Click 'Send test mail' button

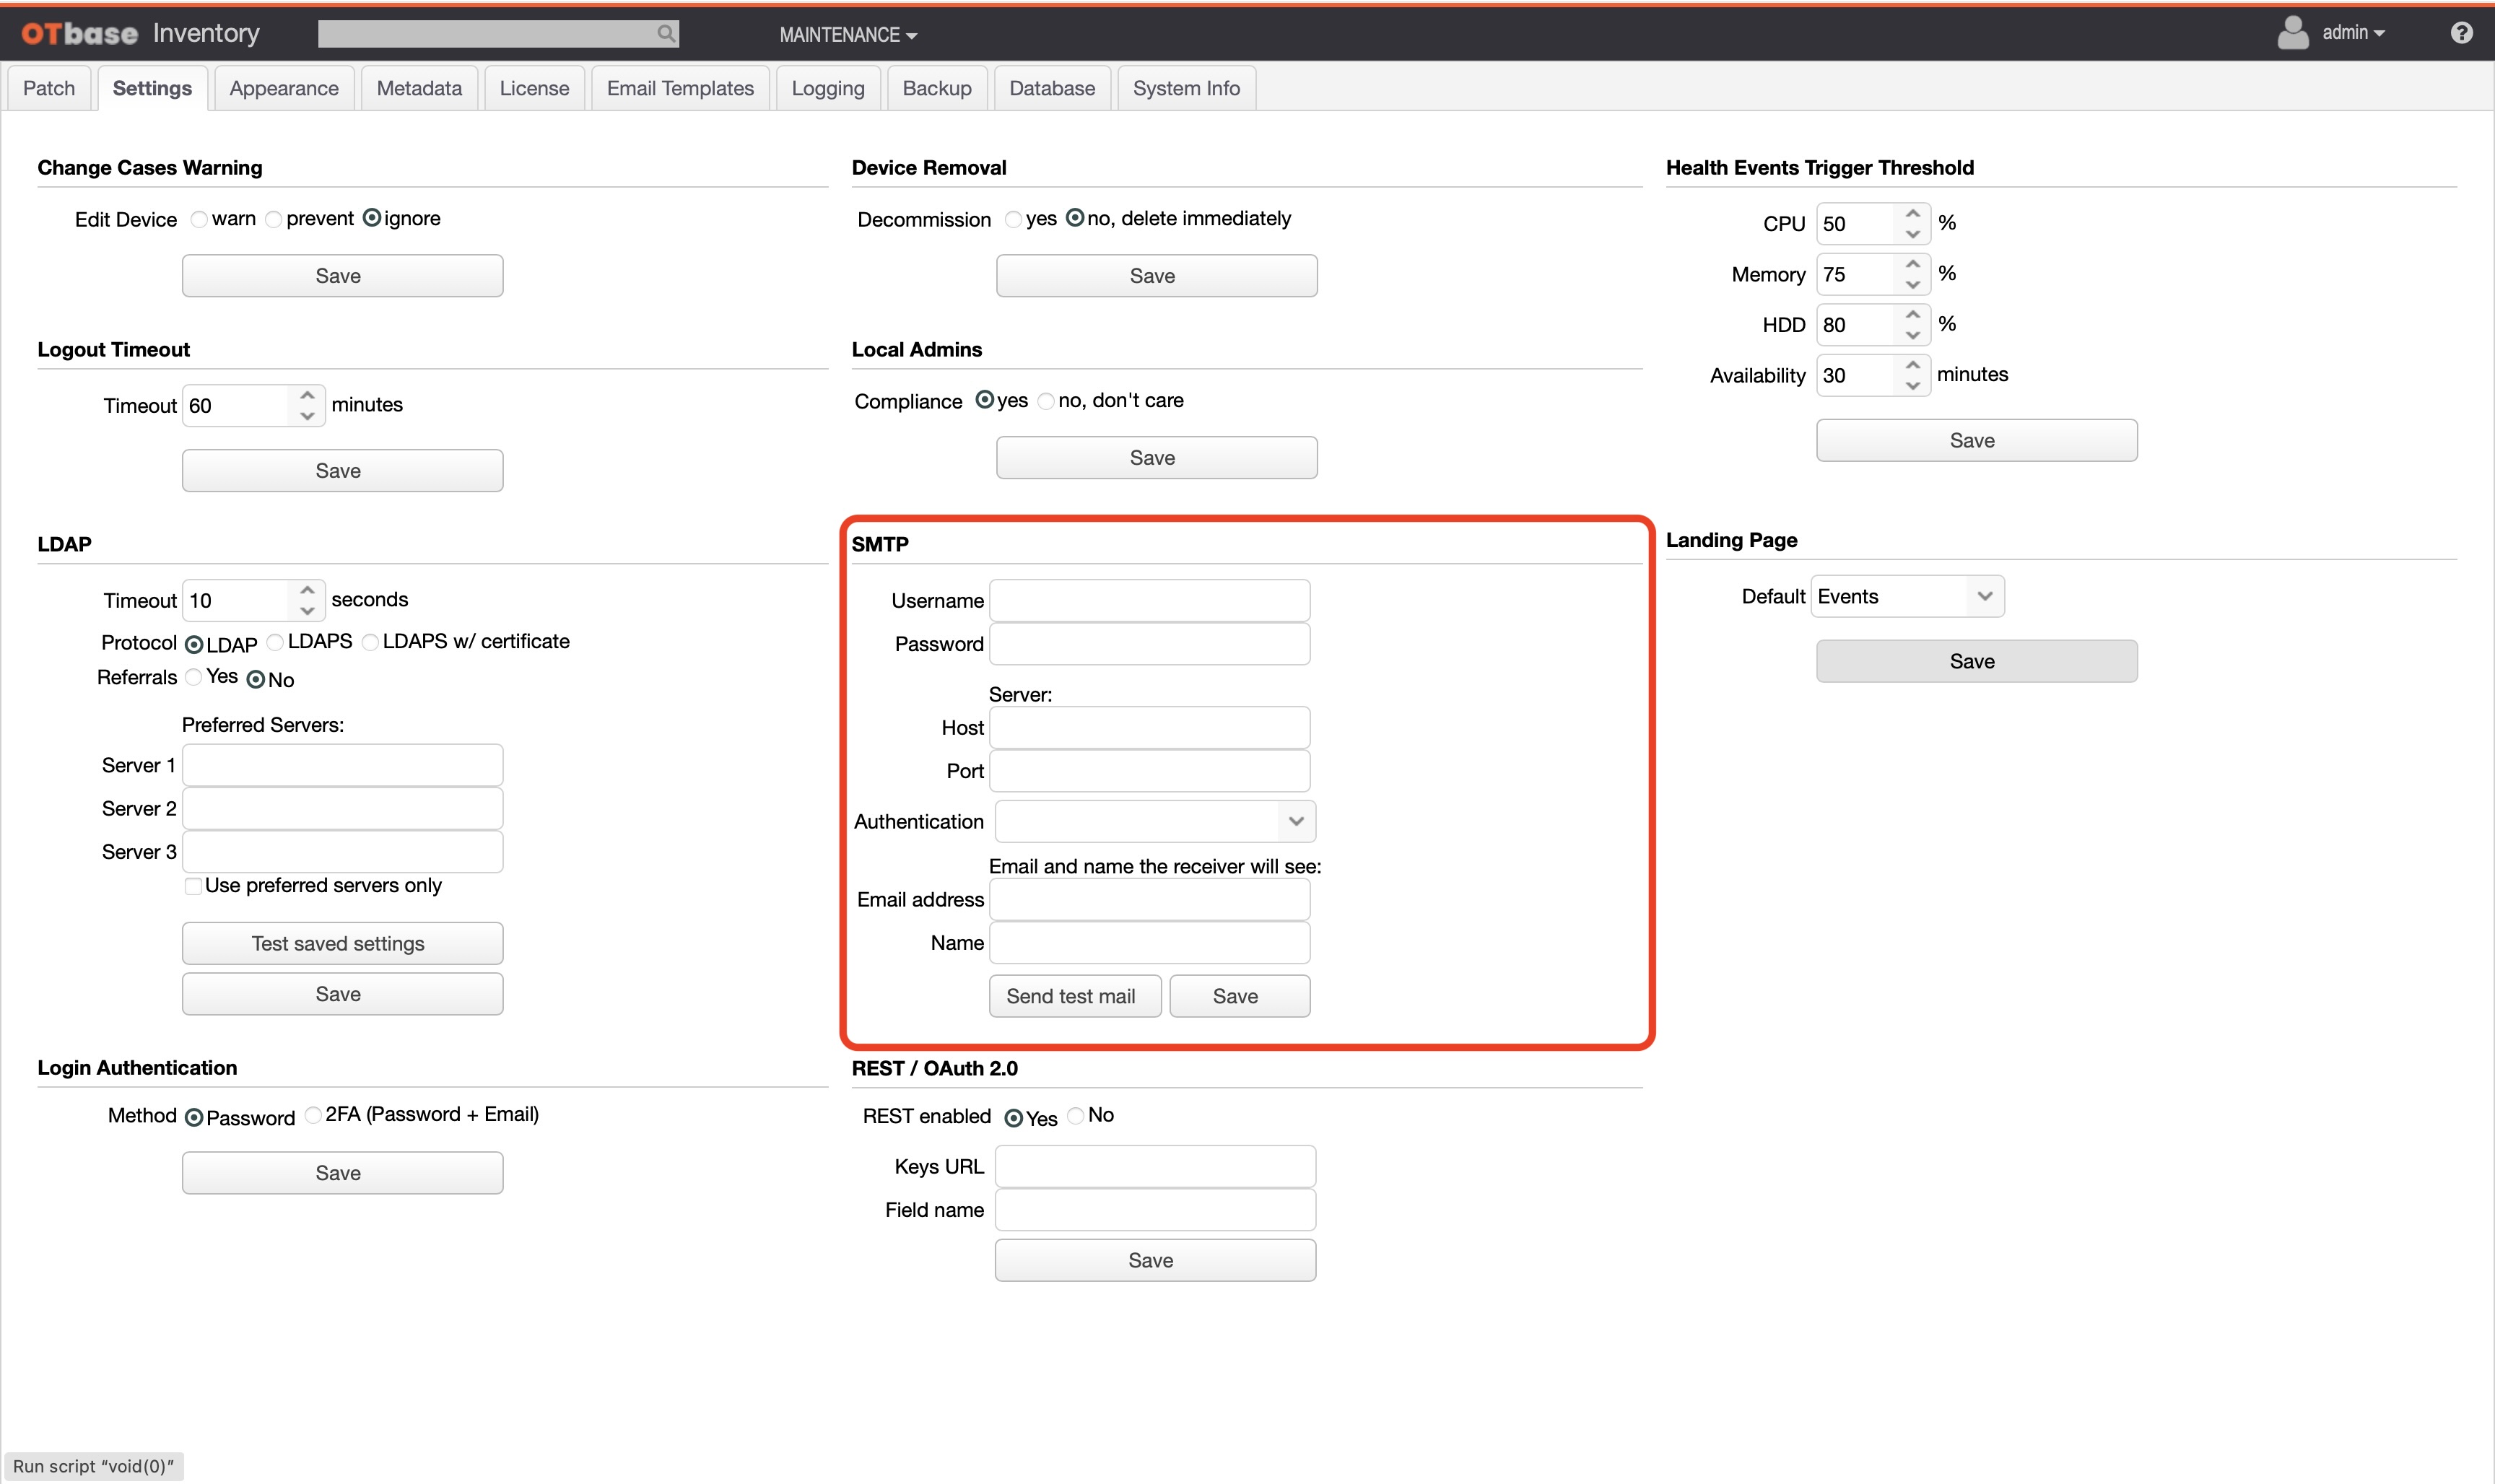coord(1075,996)
